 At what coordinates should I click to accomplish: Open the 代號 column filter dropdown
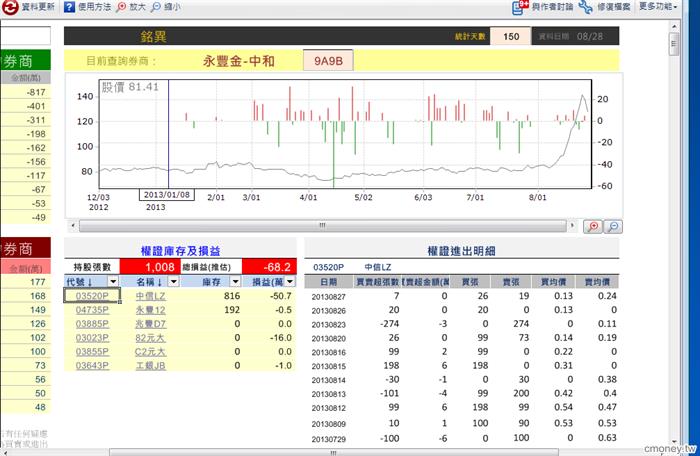pos(113,281)
